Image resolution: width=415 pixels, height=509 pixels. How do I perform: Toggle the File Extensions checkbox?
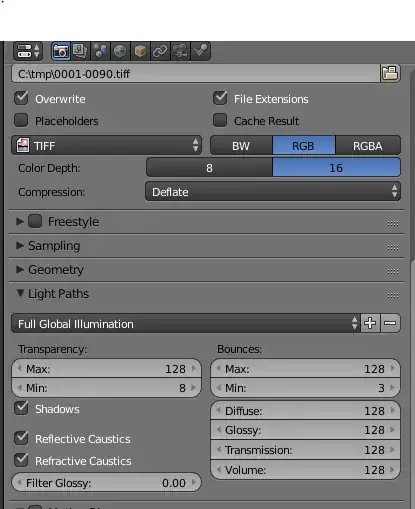(x=220, y=98)
